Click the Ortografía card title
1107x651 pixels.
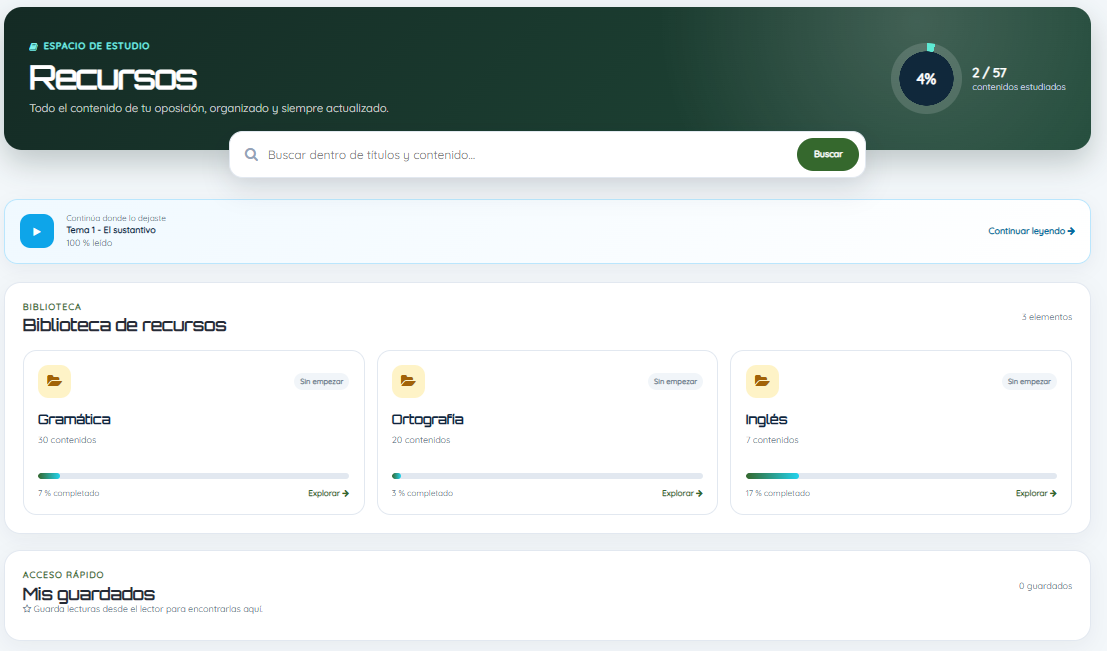click(x=428, y=419)
